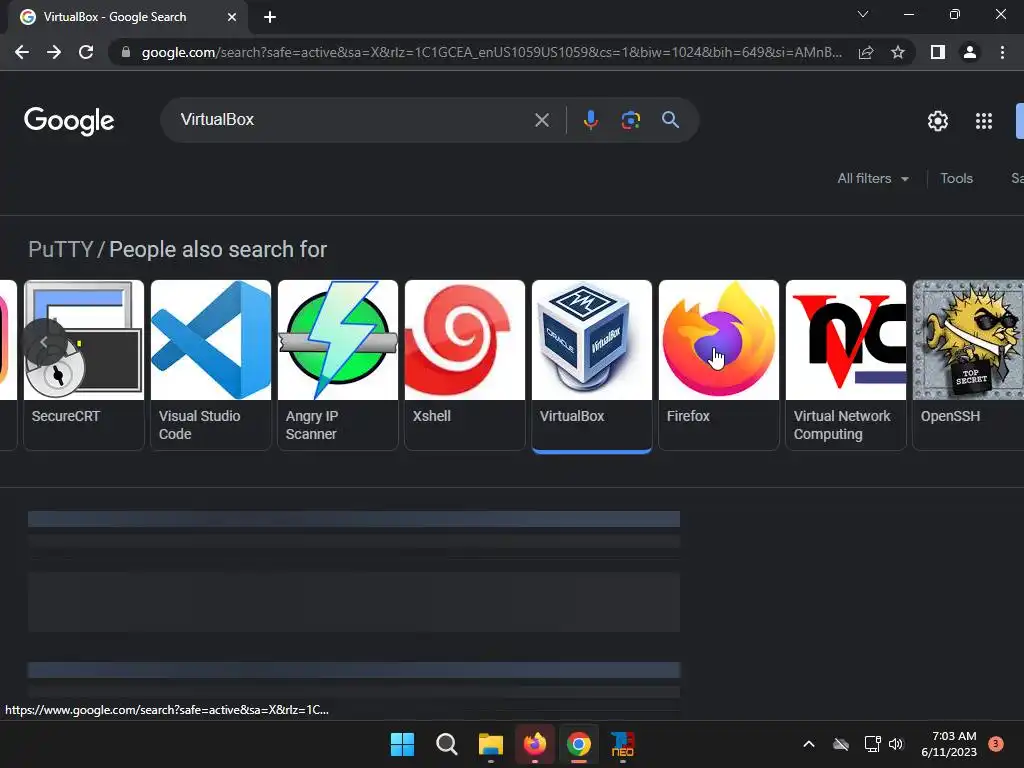
Task: Select the Virtual Network Computing card
Action: (x=846, y=365)
